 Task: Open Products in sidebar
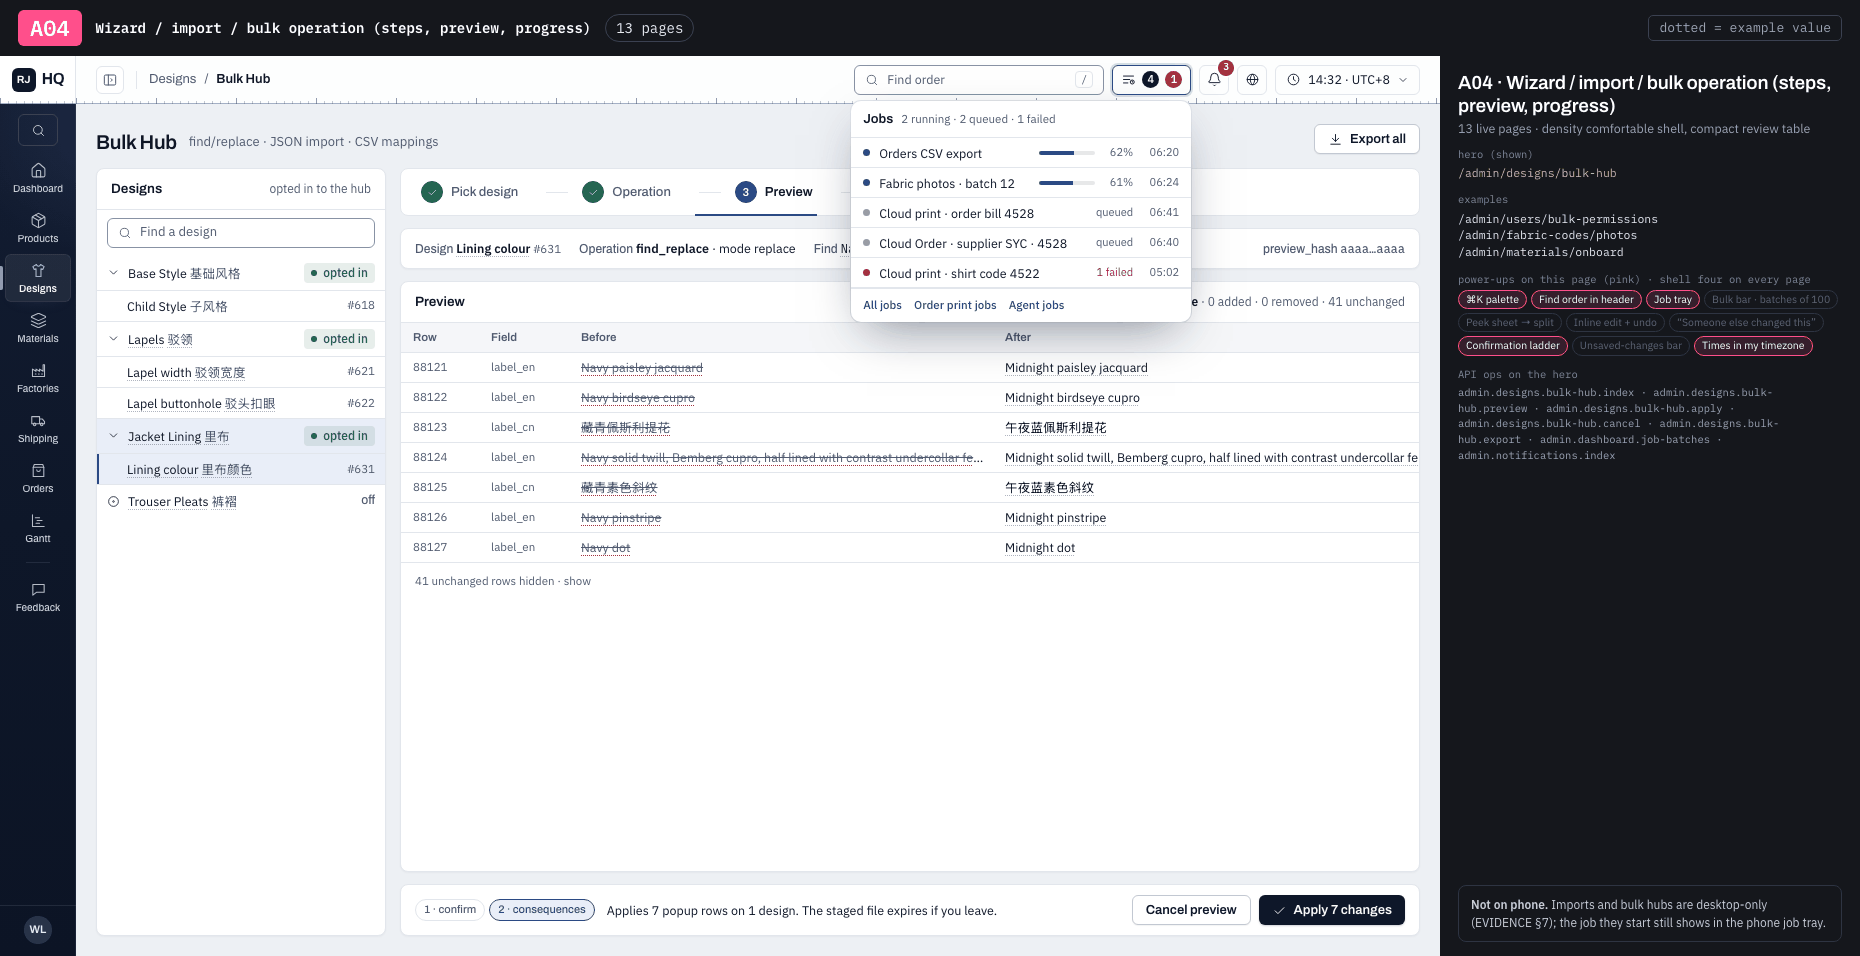[38, 228]
